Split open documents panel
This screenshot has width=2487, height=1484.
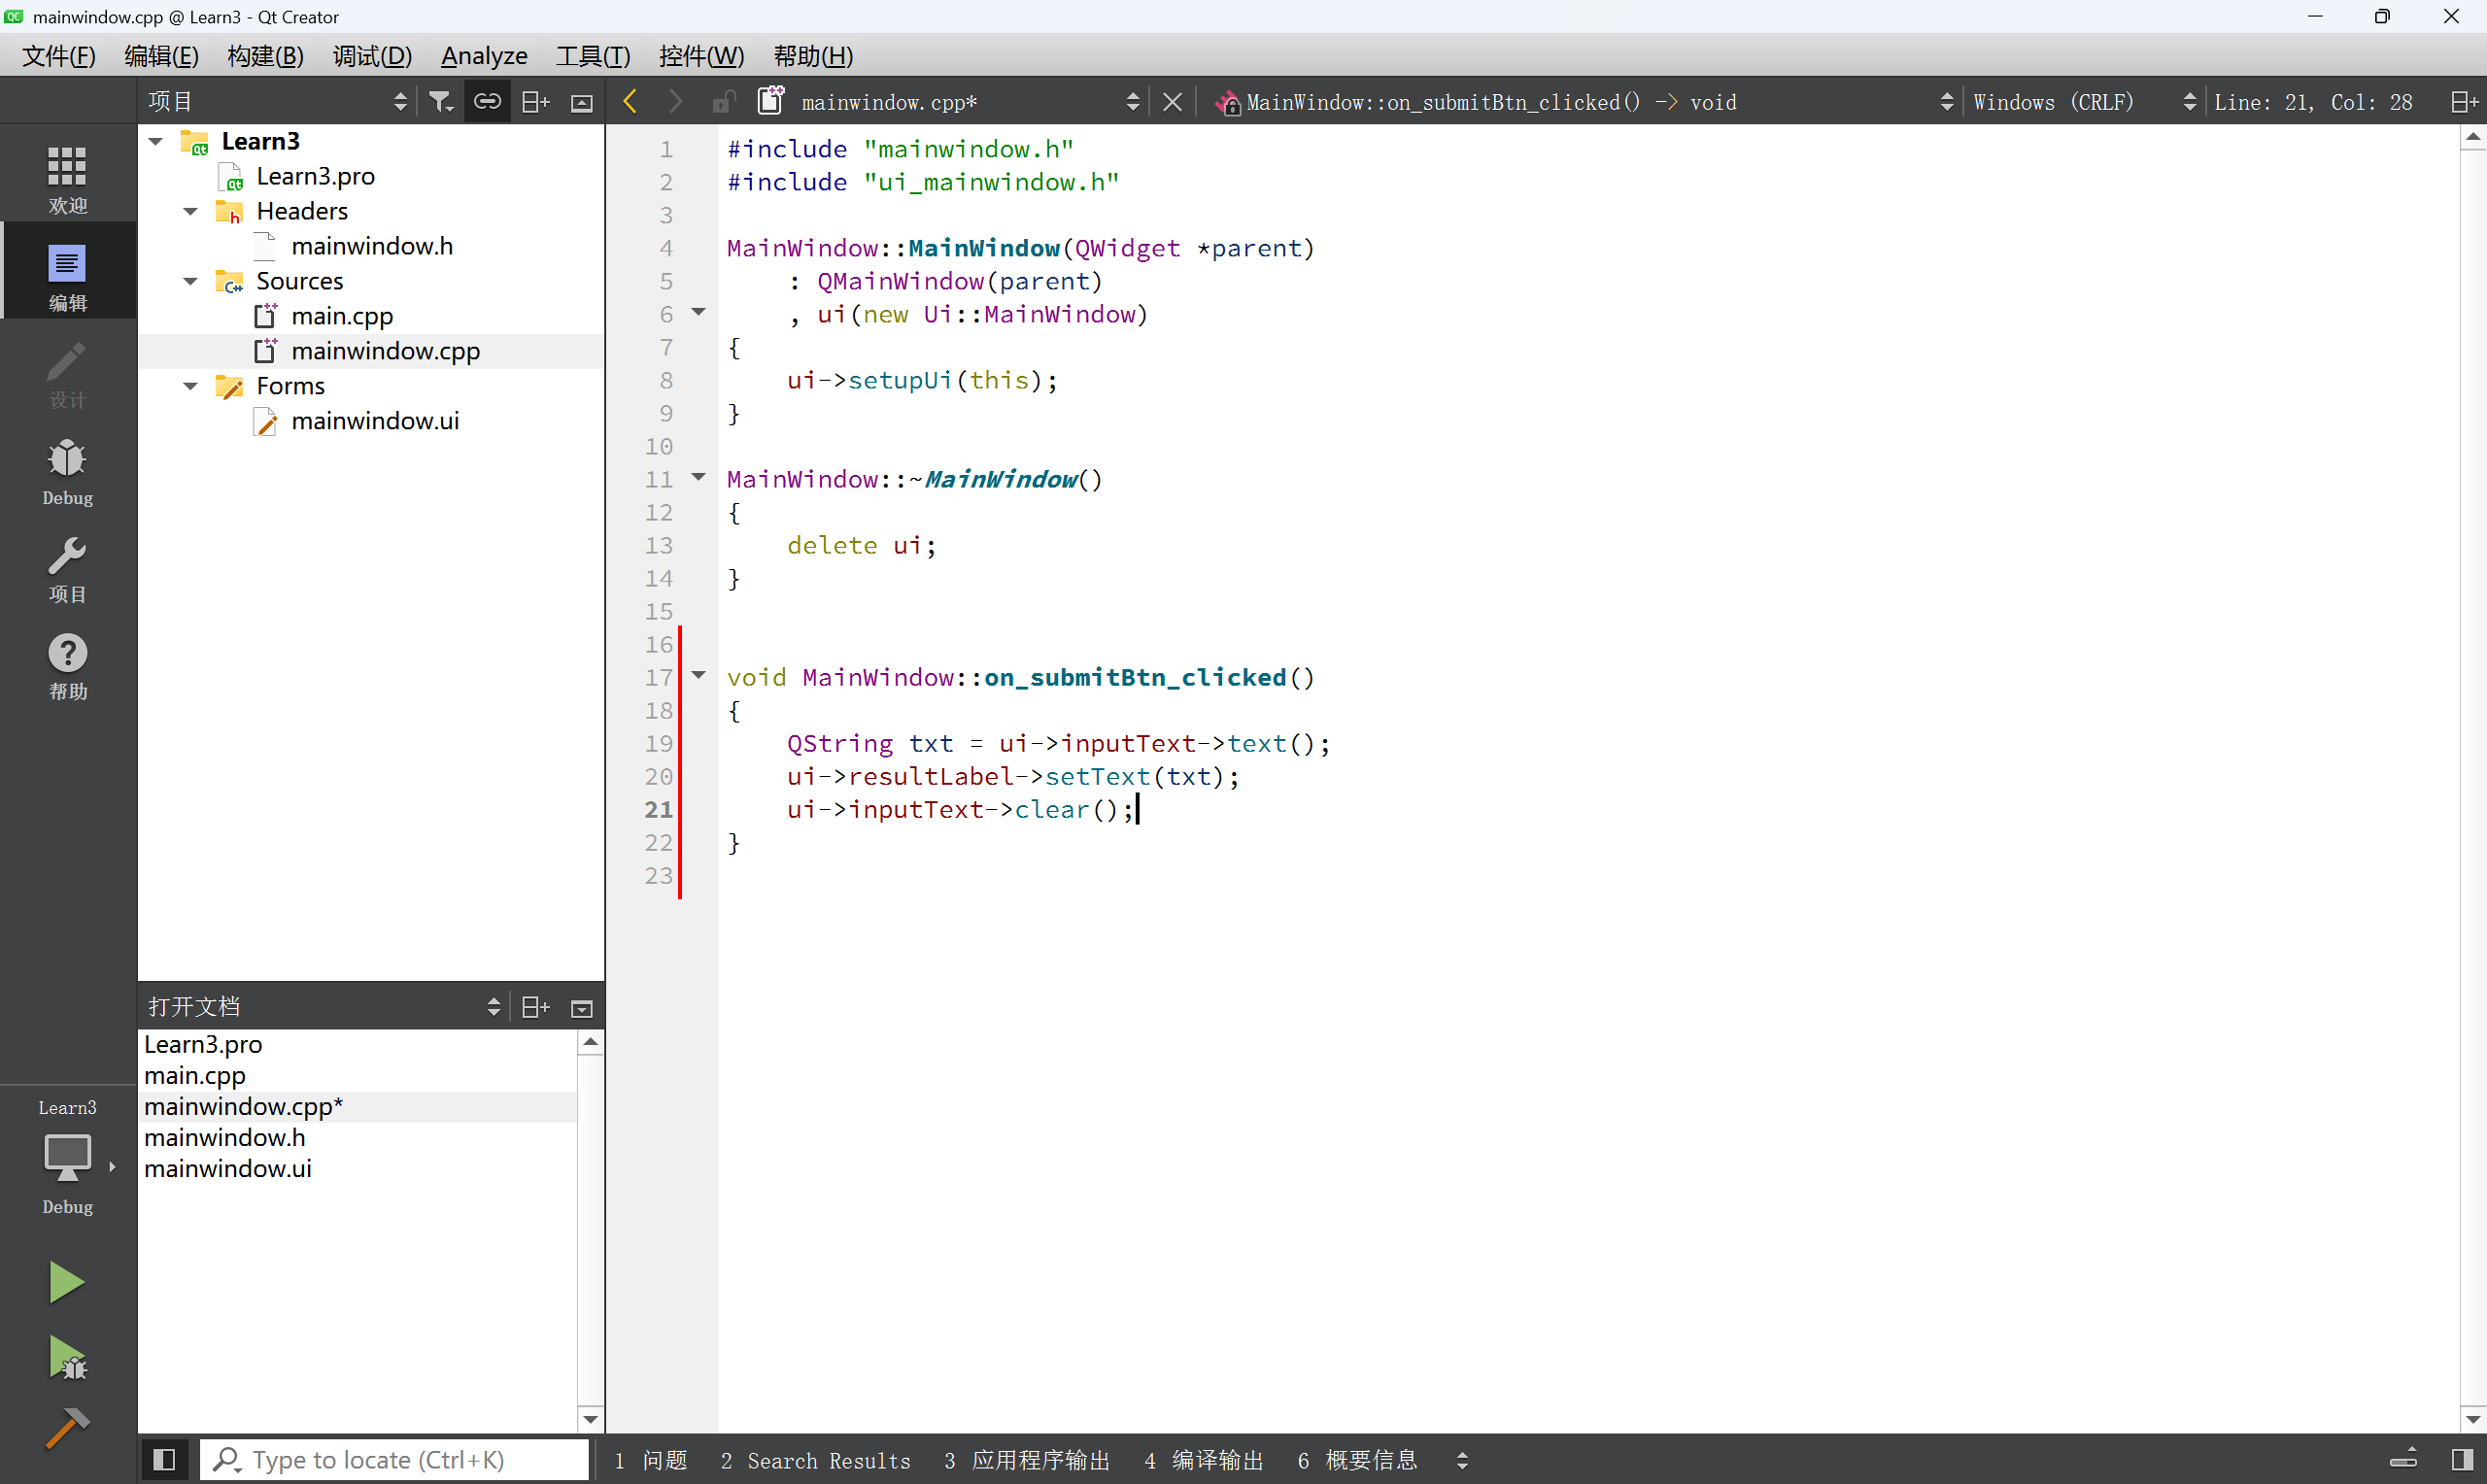coord(536,1007)
